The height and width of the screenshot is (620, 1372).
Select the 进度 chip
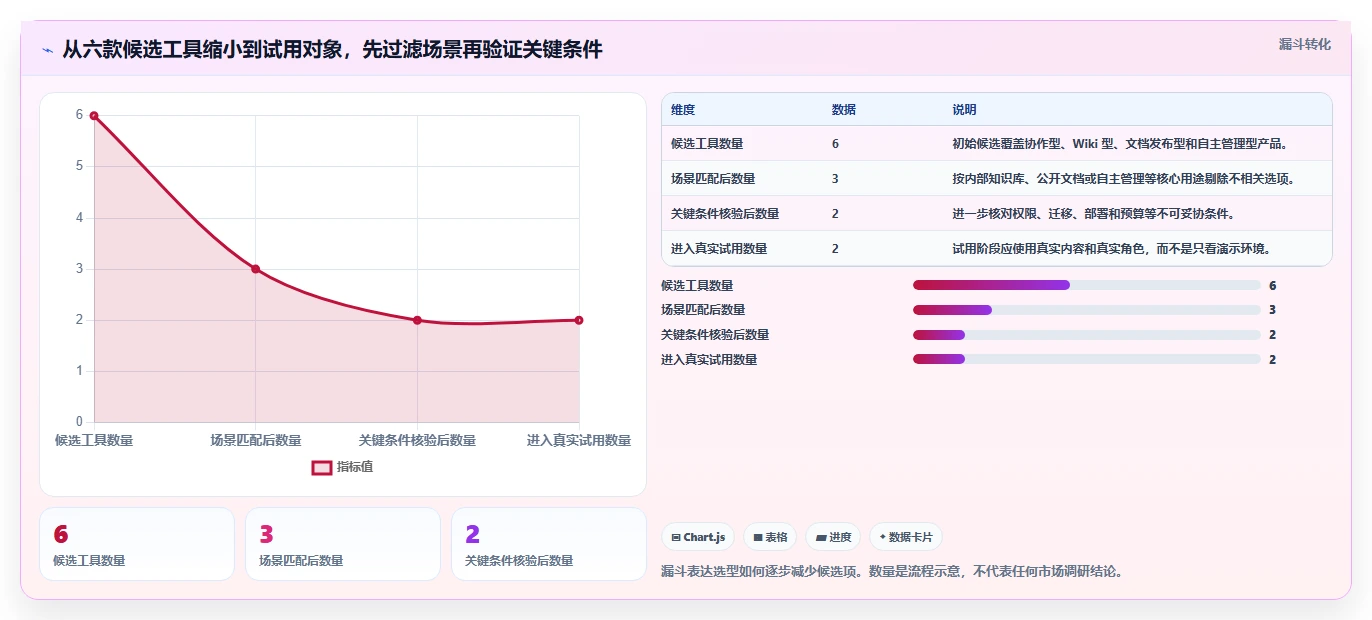coord(833,537)
